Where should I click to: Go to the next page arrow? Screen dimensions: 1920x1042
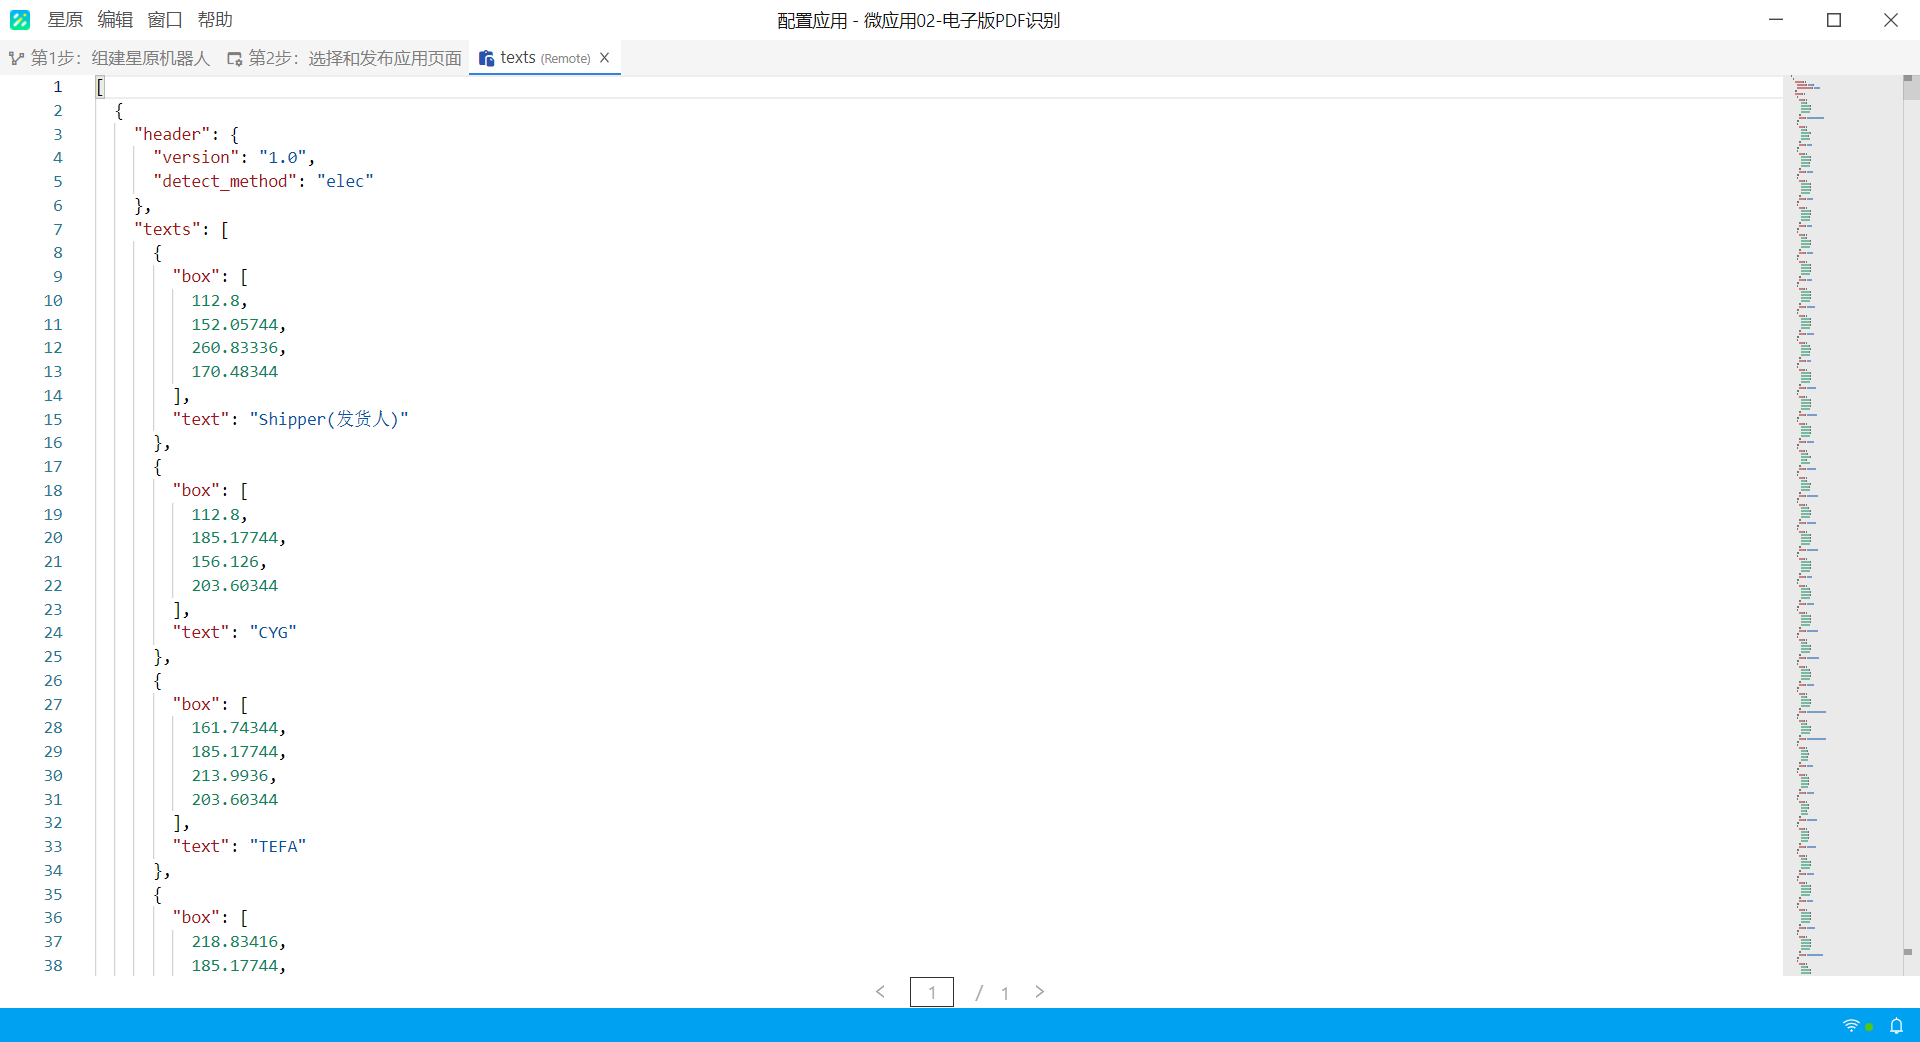[x=1040, y=992]
